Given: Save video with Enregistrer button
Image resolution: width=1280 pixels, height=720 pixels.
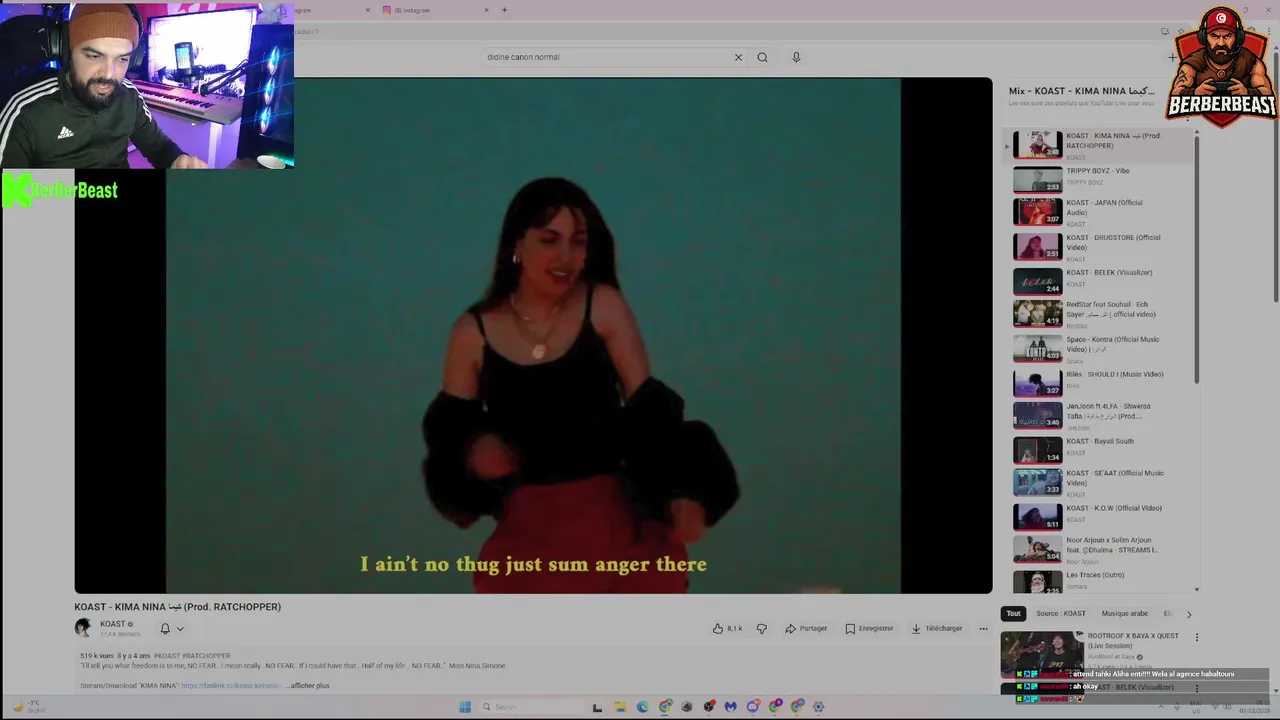Looking at the screenshot, I should [x=869, y=629].
